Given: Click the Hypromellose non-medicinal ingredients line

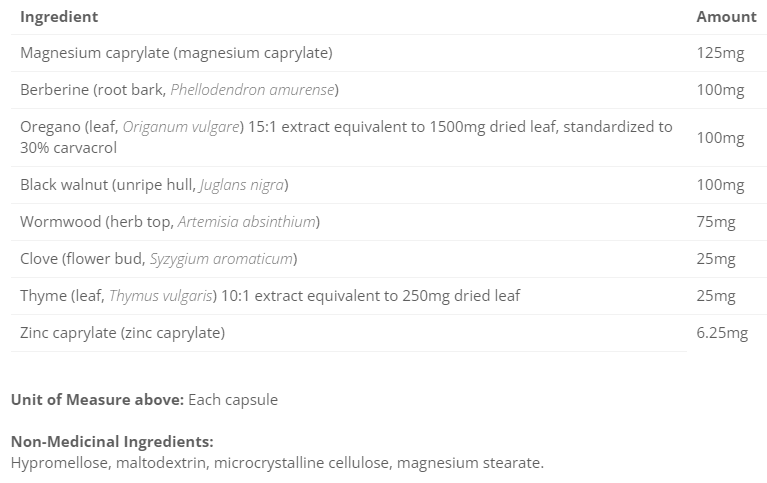Looking at the screenshot, I should pyautogui.click(x=277, y=463).
